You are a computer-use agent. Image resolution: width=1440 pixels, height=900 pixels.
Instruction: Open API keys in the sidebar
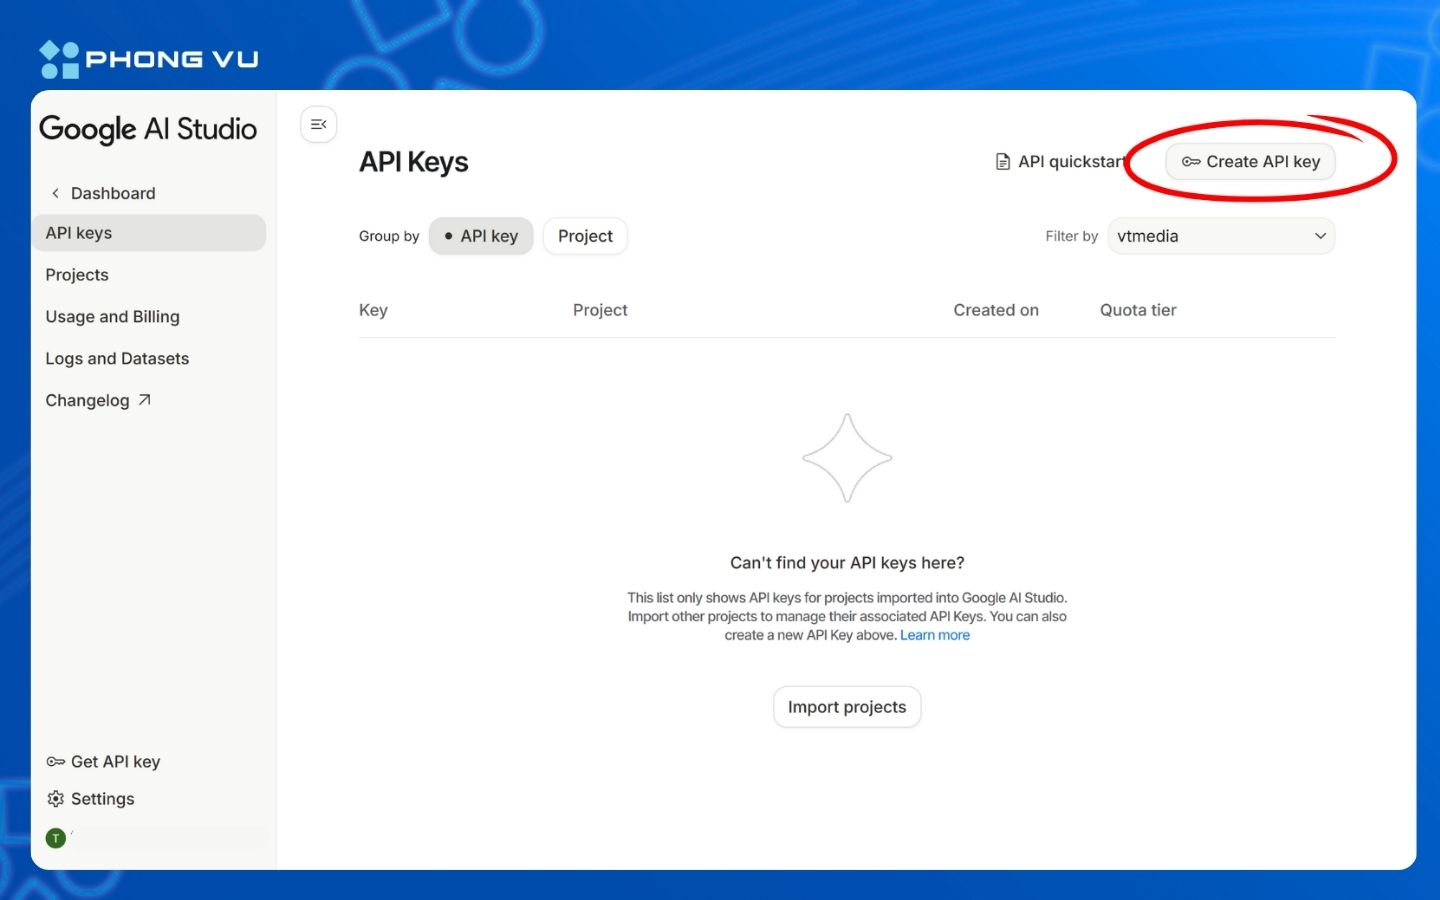[x=149, y=233]
